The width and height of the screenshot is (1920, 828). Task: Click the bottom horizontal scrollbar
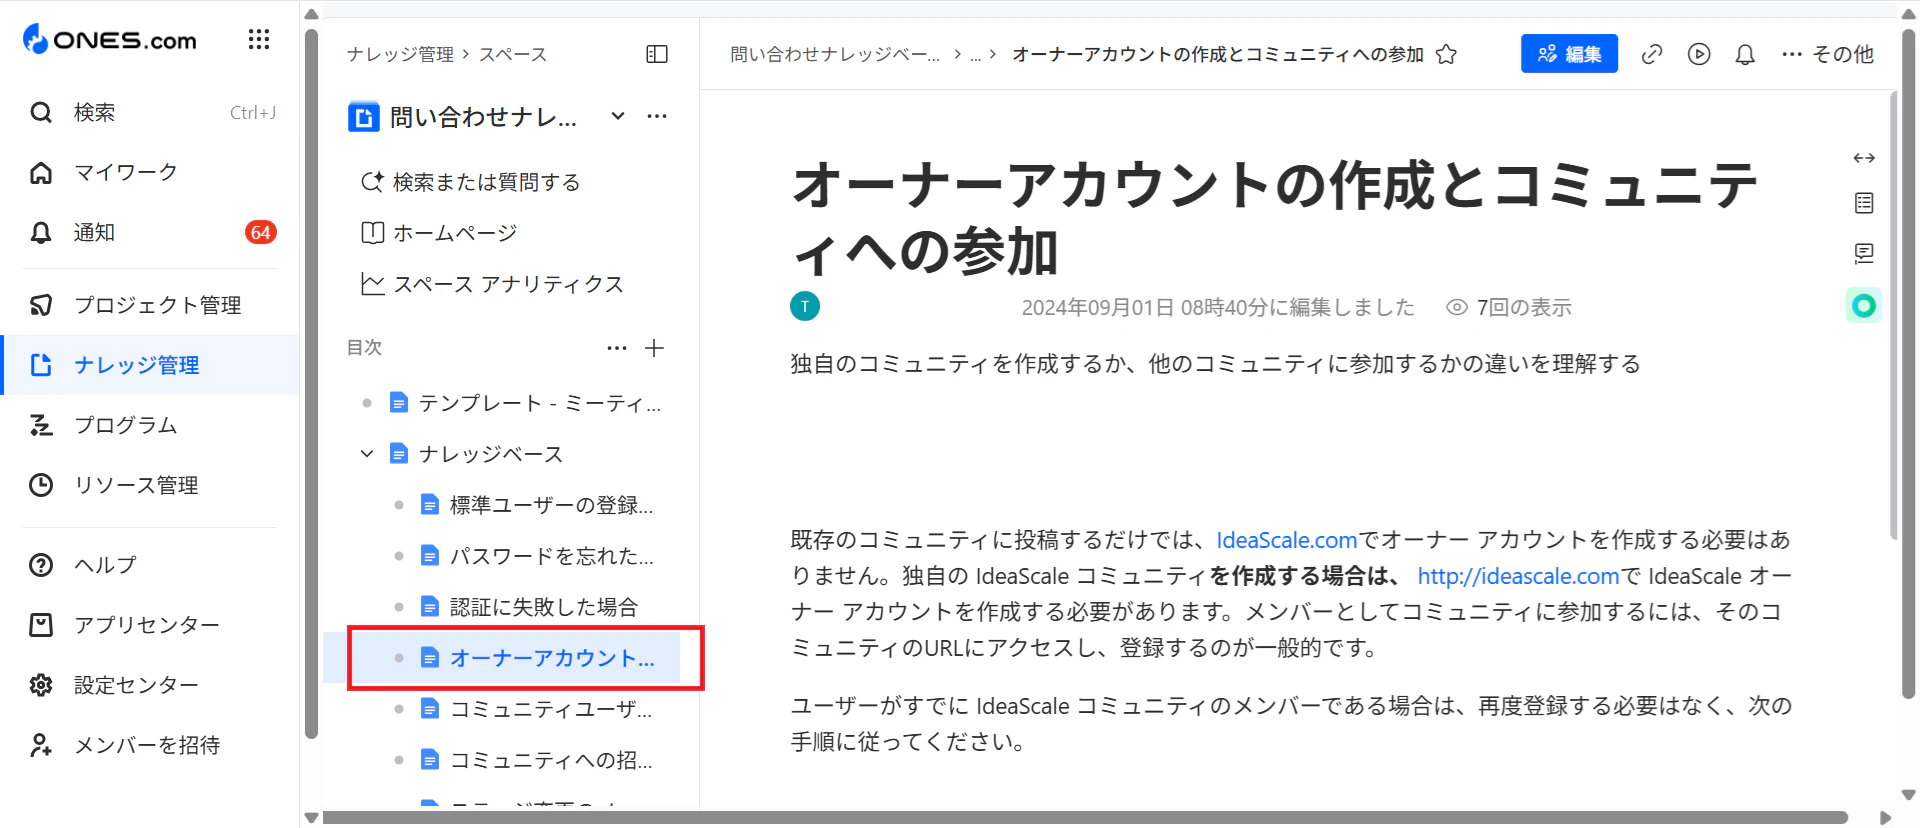click(x=1085, y=818)
